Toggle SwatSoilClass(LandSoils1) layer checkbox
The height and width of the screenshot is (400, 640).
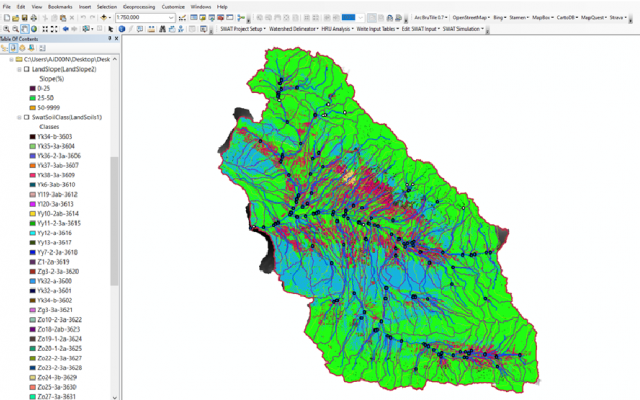(x=27, y=117)
